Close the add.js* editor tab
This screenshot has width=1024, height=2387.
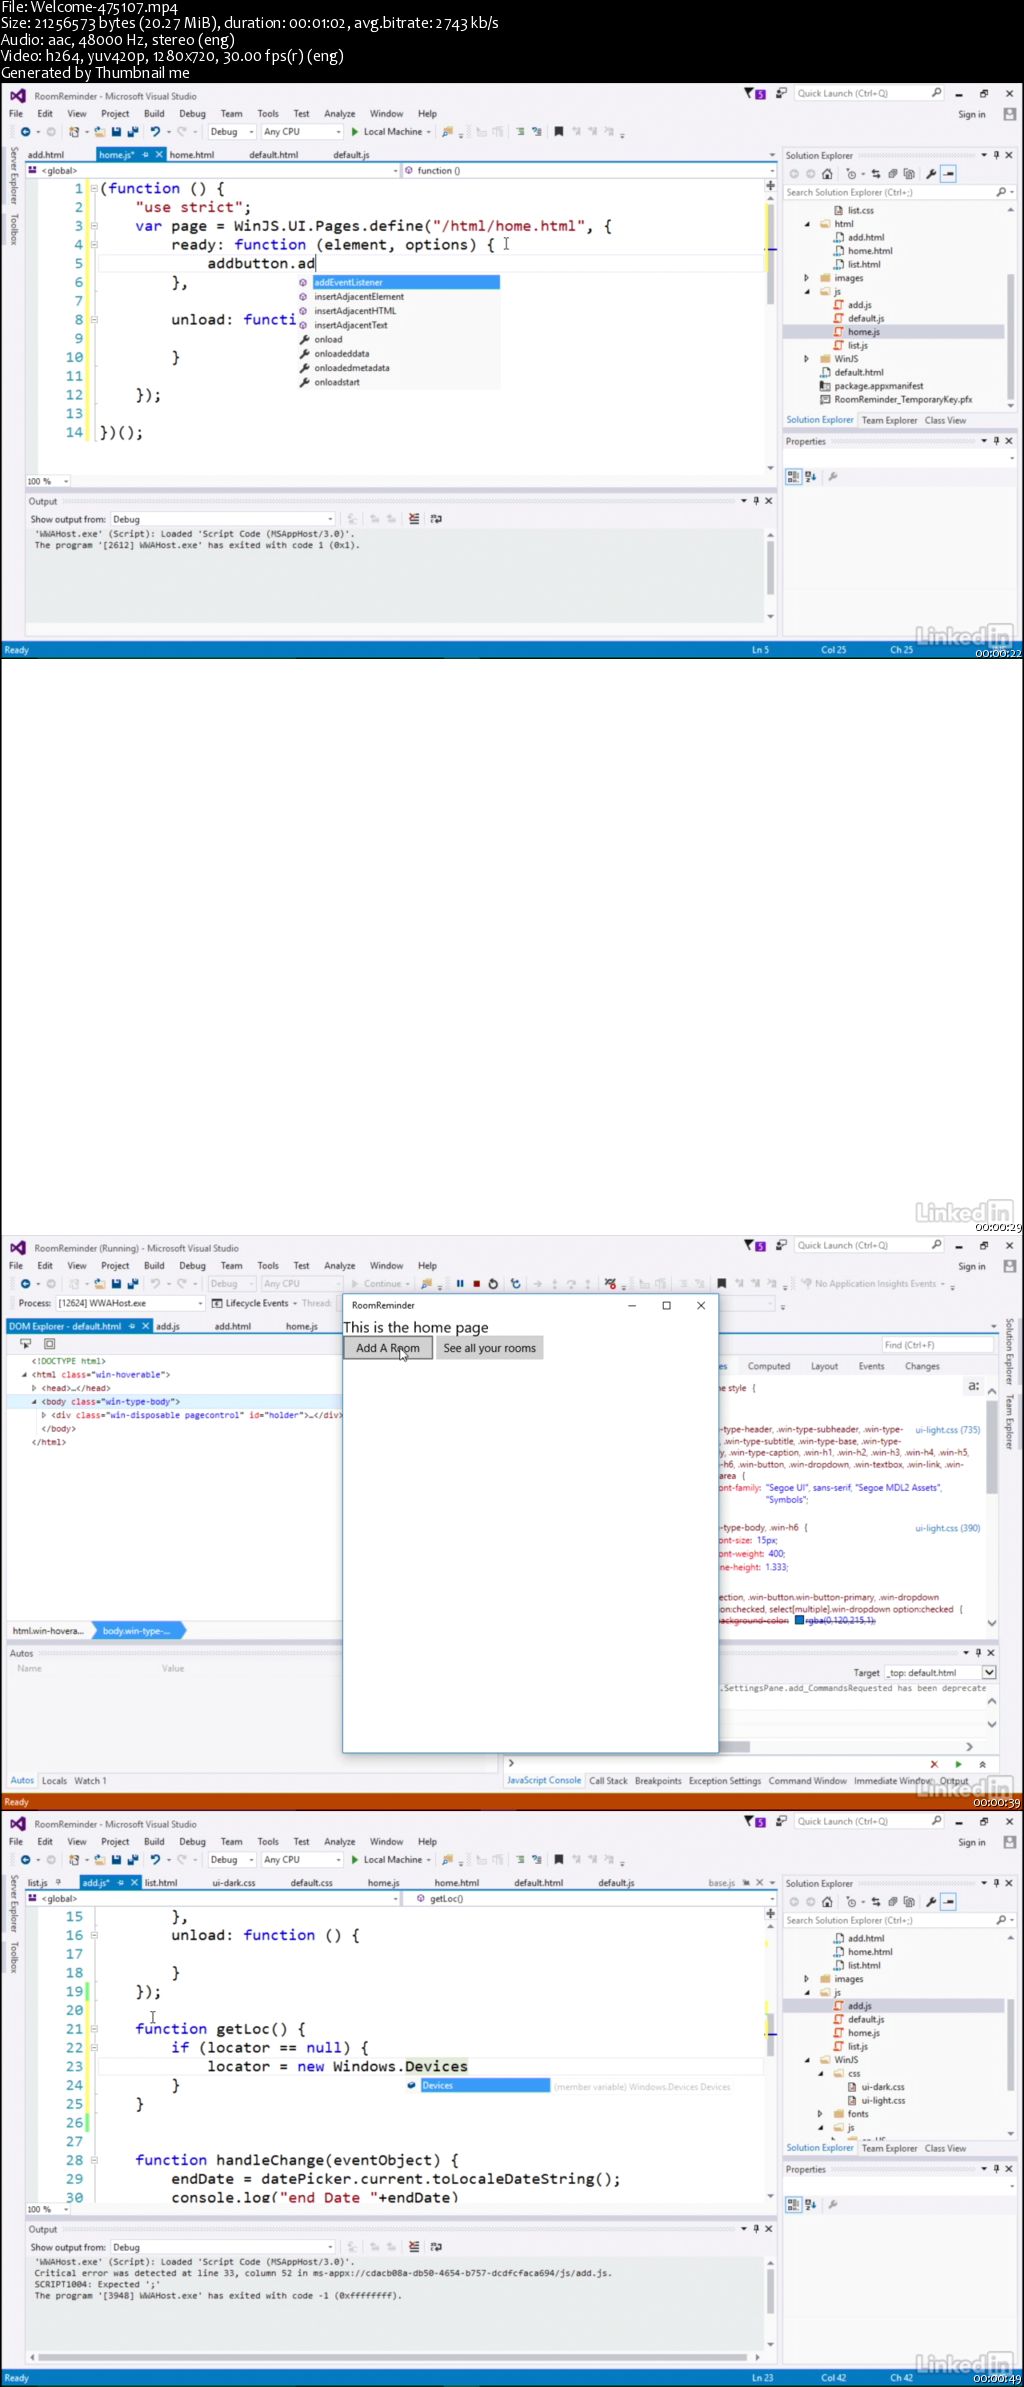[133, 1882]
